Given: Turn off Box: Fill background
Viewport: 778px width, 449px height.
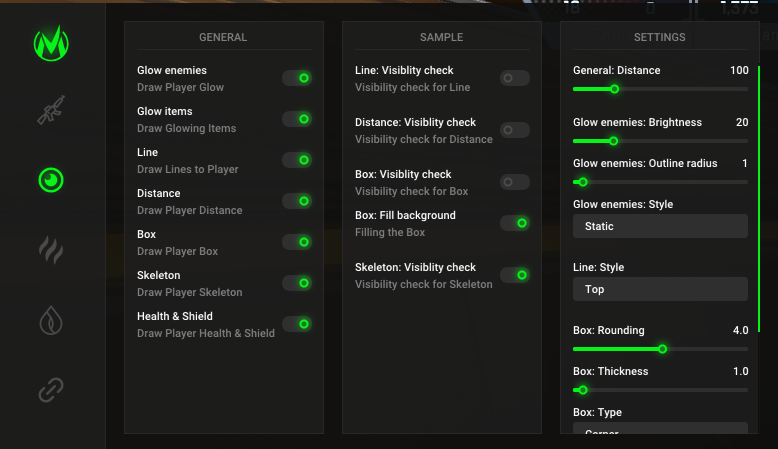Looking at the screenshot, I should [x=514, y=223].
